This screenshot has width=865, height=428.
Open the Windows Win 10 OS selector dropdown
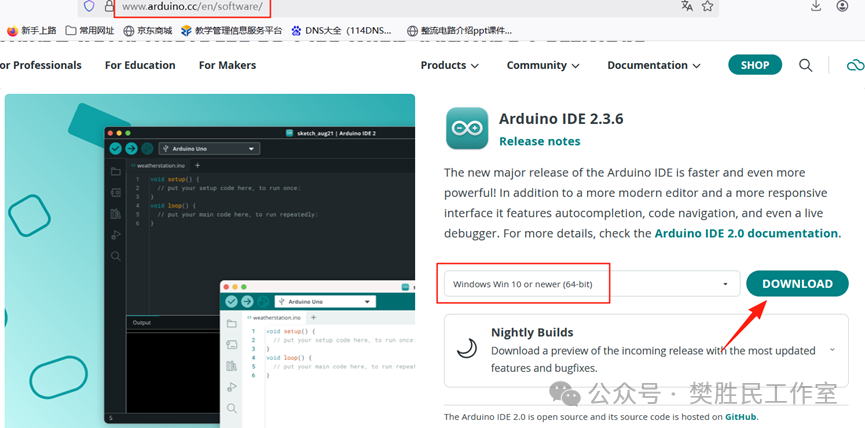tap(591, 284)
